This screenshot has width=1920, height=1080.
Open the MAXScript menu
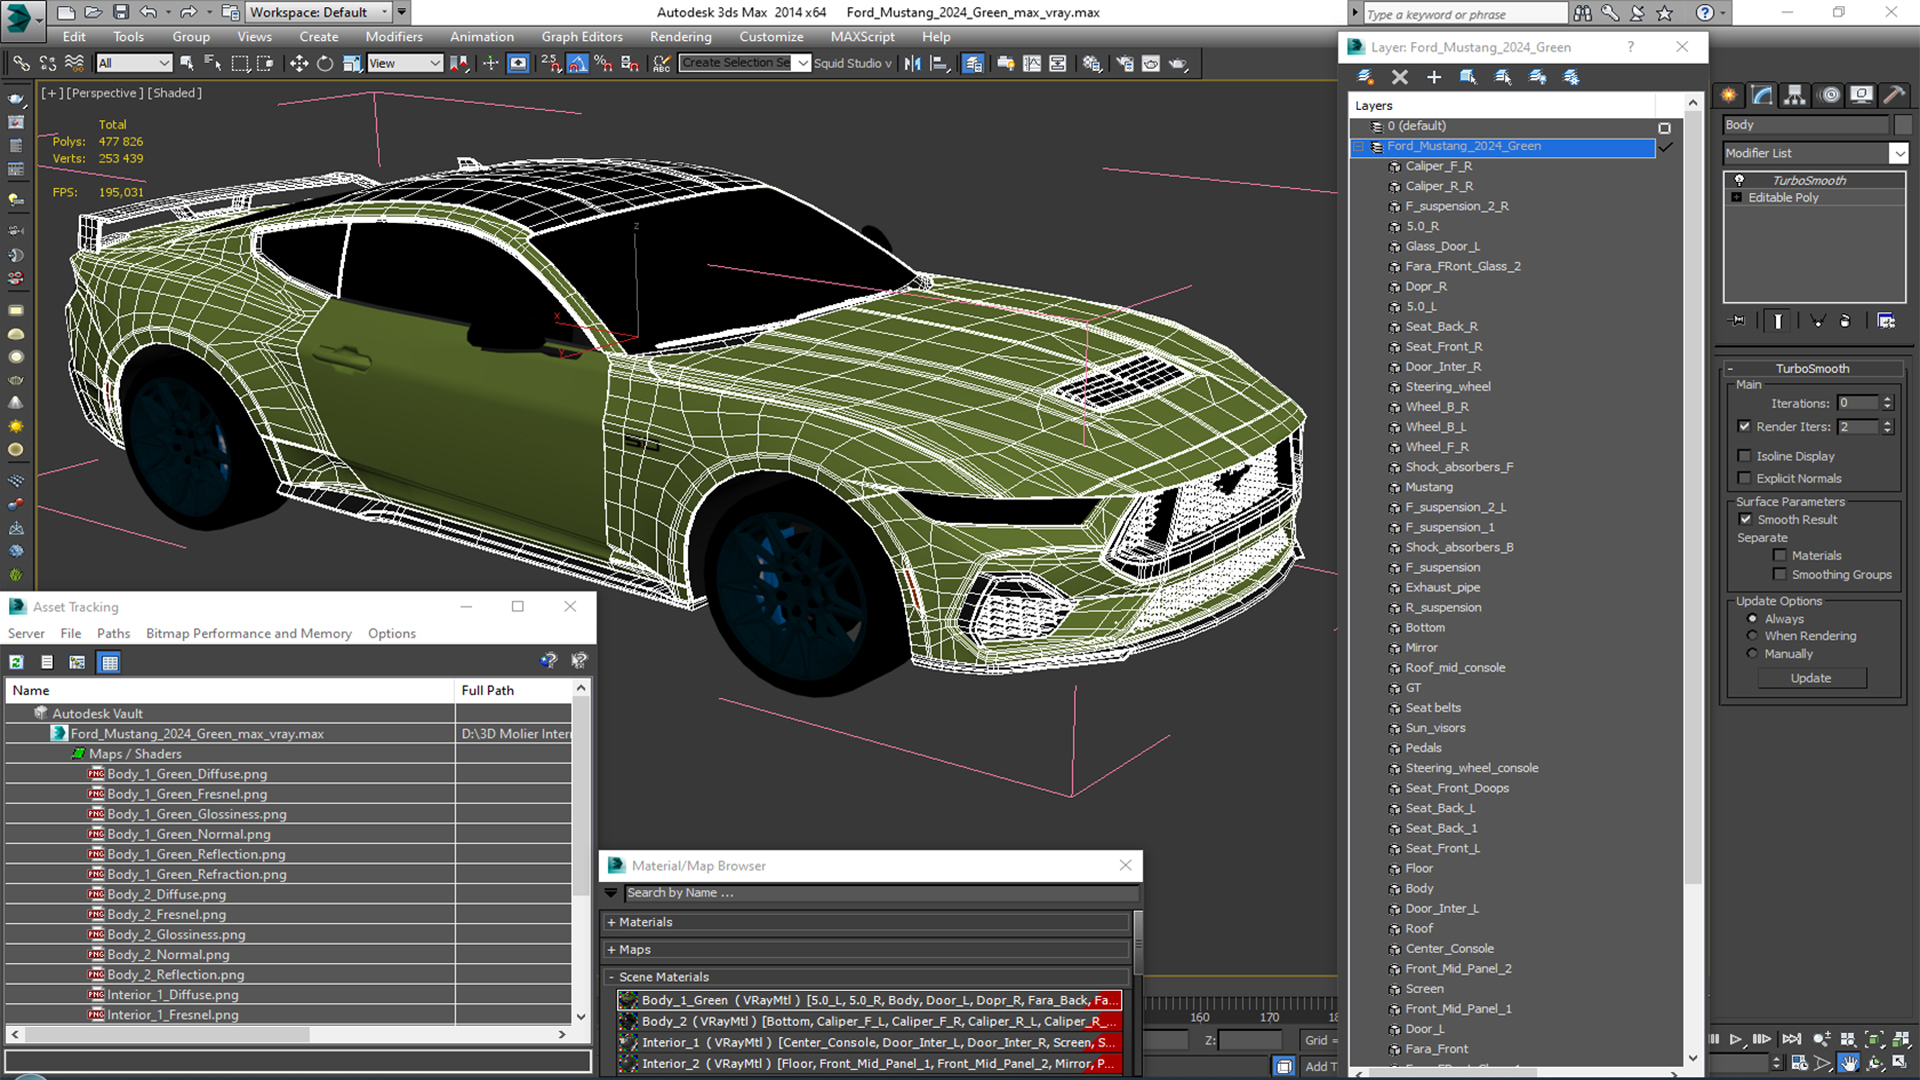[862, 37]
